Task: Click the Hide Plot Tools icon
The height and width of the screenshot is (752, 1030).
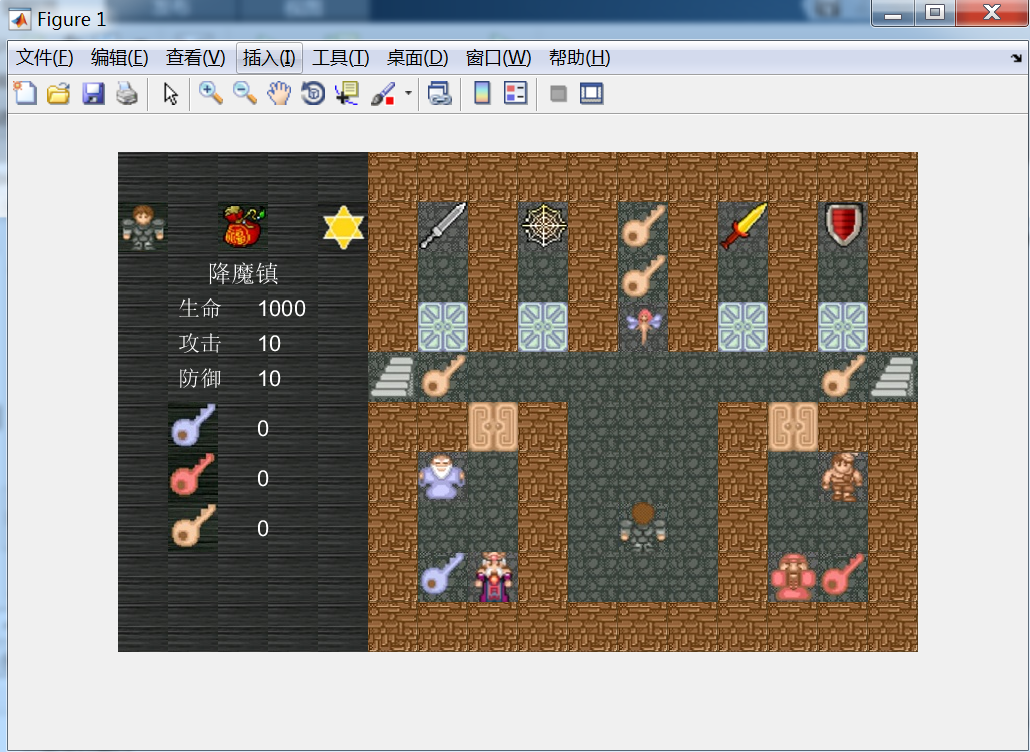Action: pos(558,93)
